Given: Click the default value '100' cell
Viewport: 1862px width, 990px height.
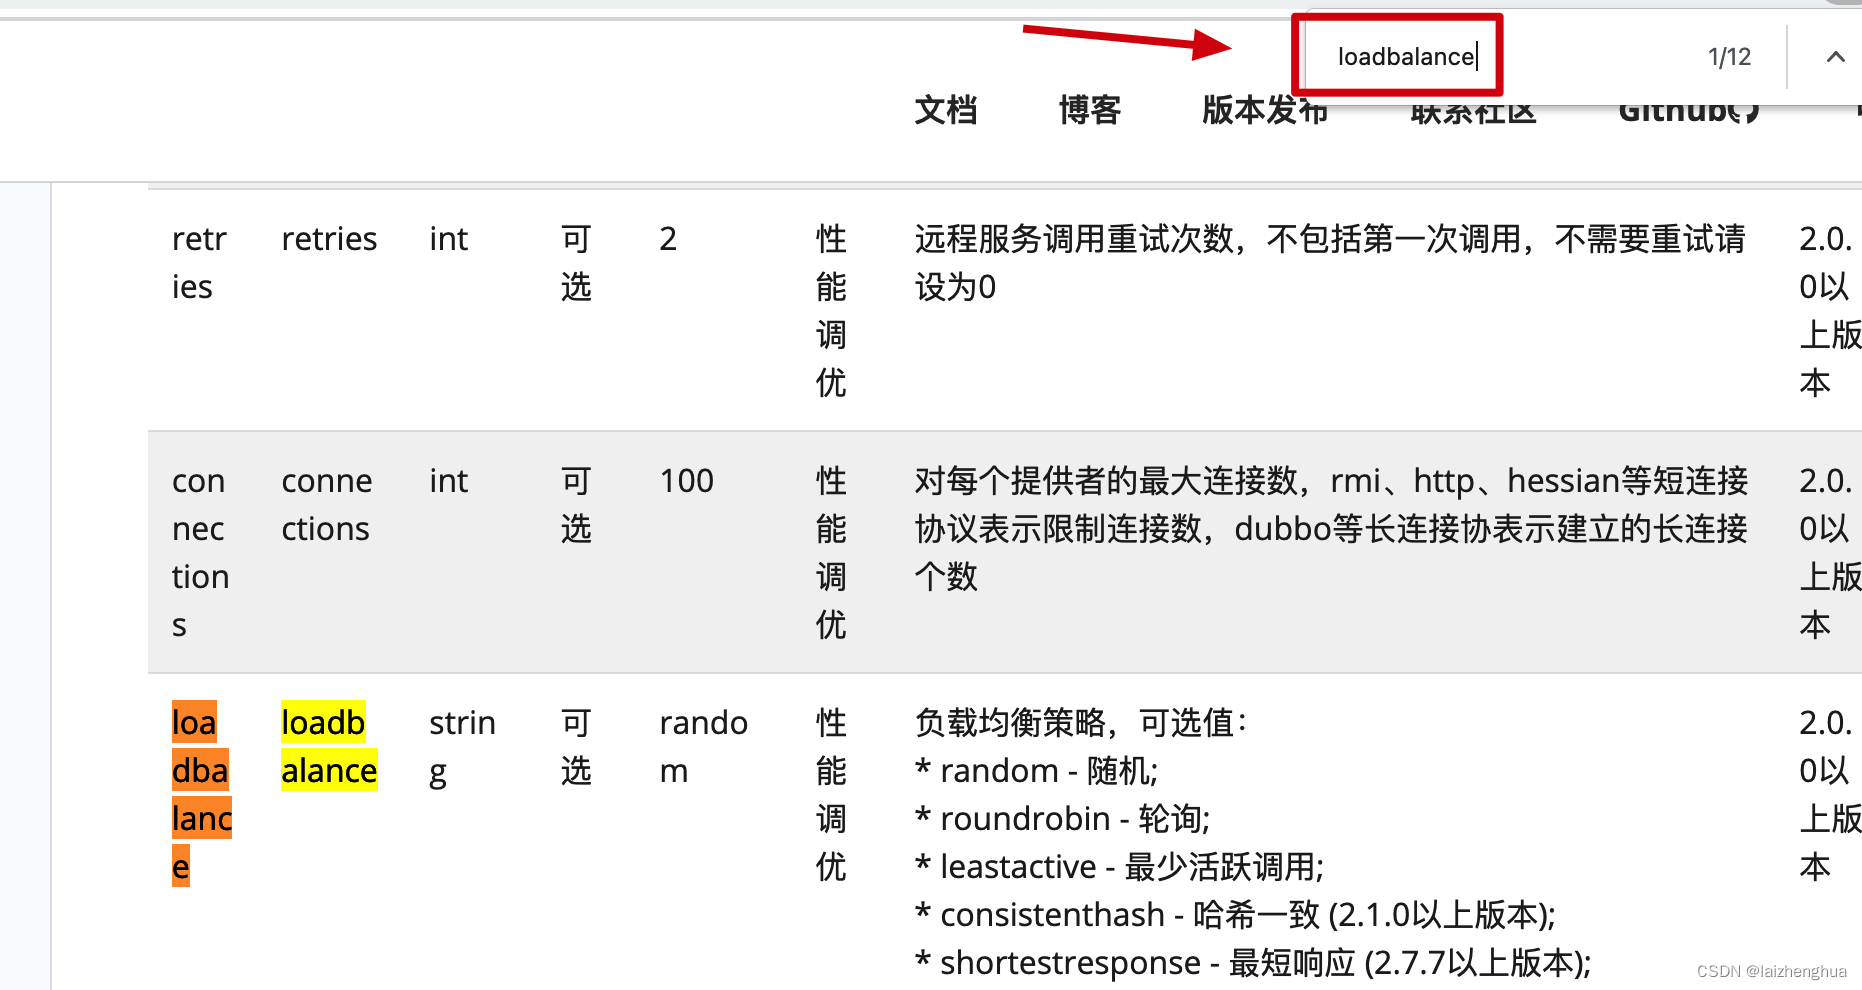Looking at the screenshot, I should pos(687,481).
